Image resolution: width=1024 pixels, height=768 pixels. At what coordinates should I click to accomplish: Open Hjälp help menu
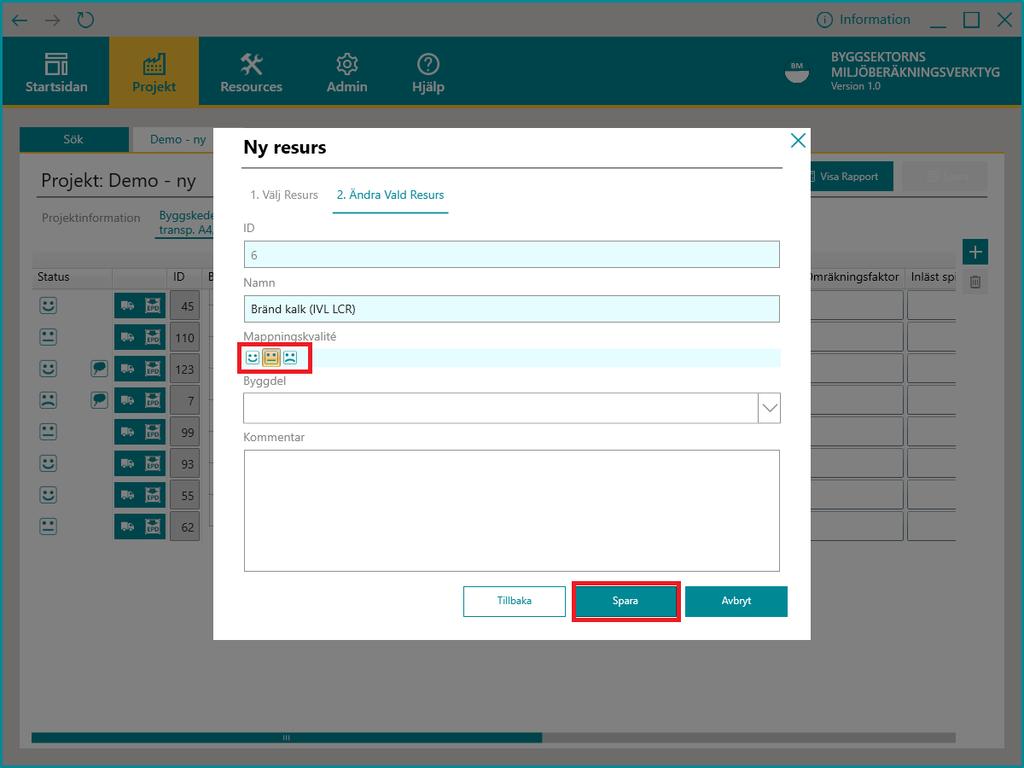point(428,72)
